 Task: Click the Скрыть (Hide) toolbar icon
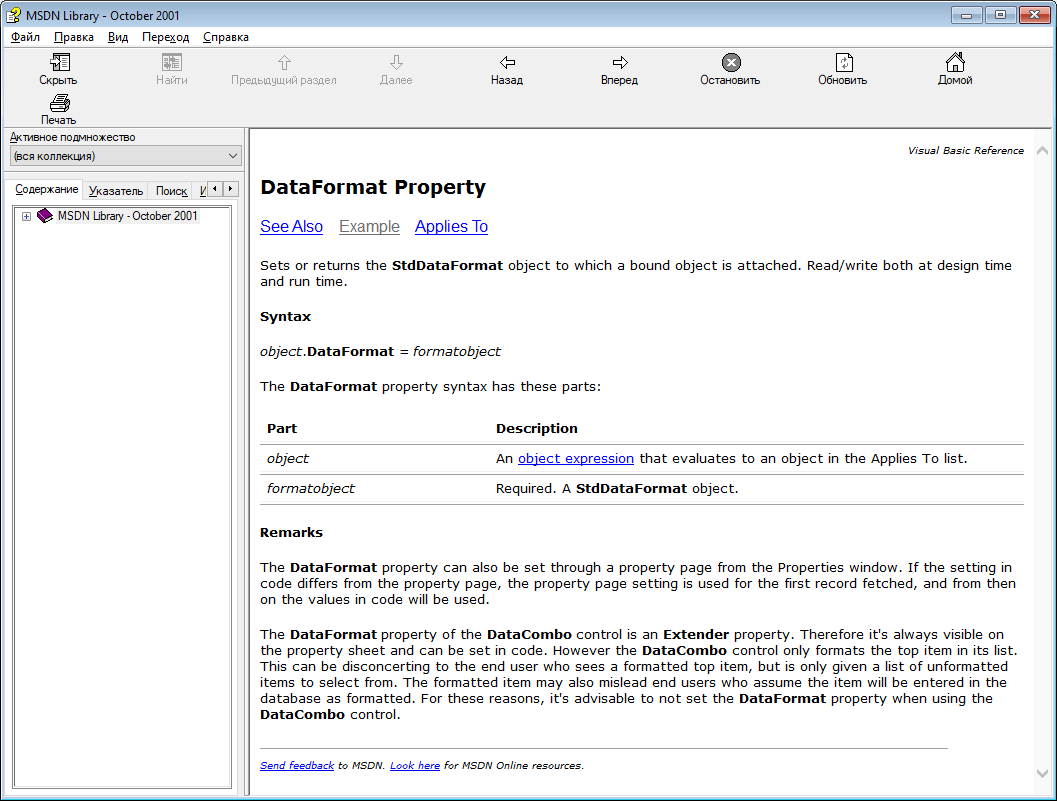pyautogui.click(x=59, y=63)
